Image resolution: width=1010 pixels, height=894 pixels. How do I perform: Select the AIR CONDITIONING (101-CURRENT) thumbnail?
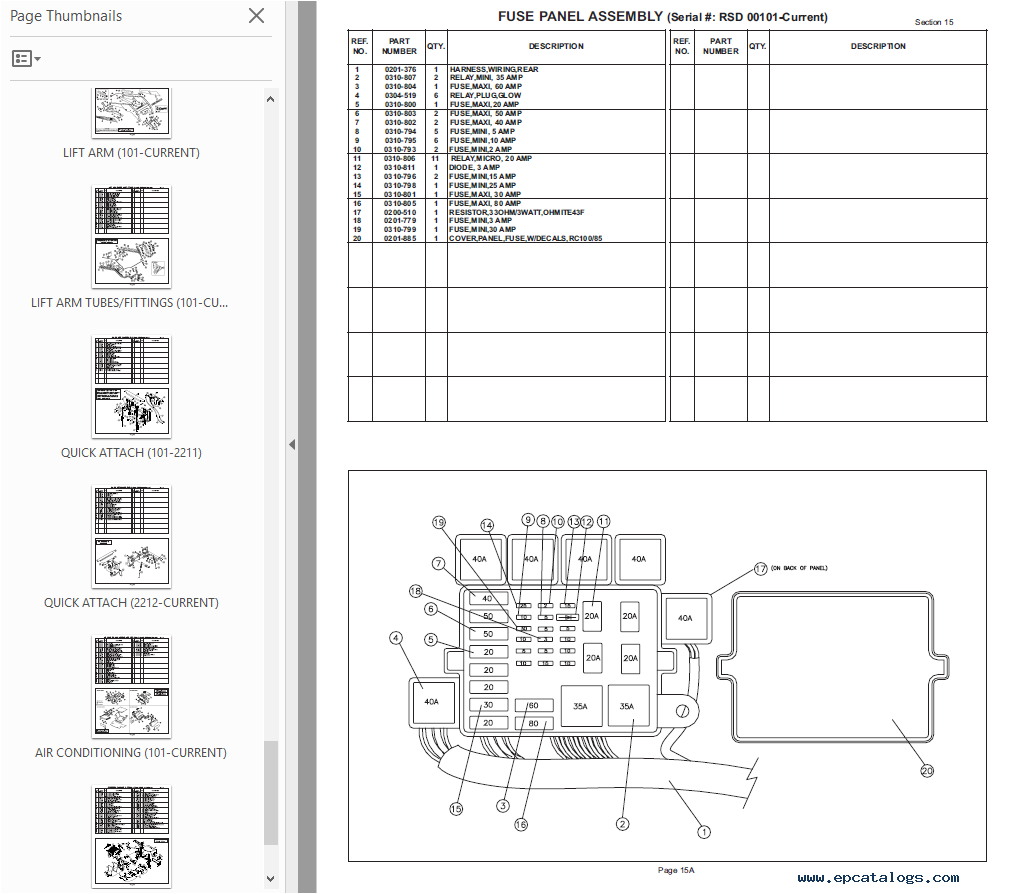coord(131,685)
